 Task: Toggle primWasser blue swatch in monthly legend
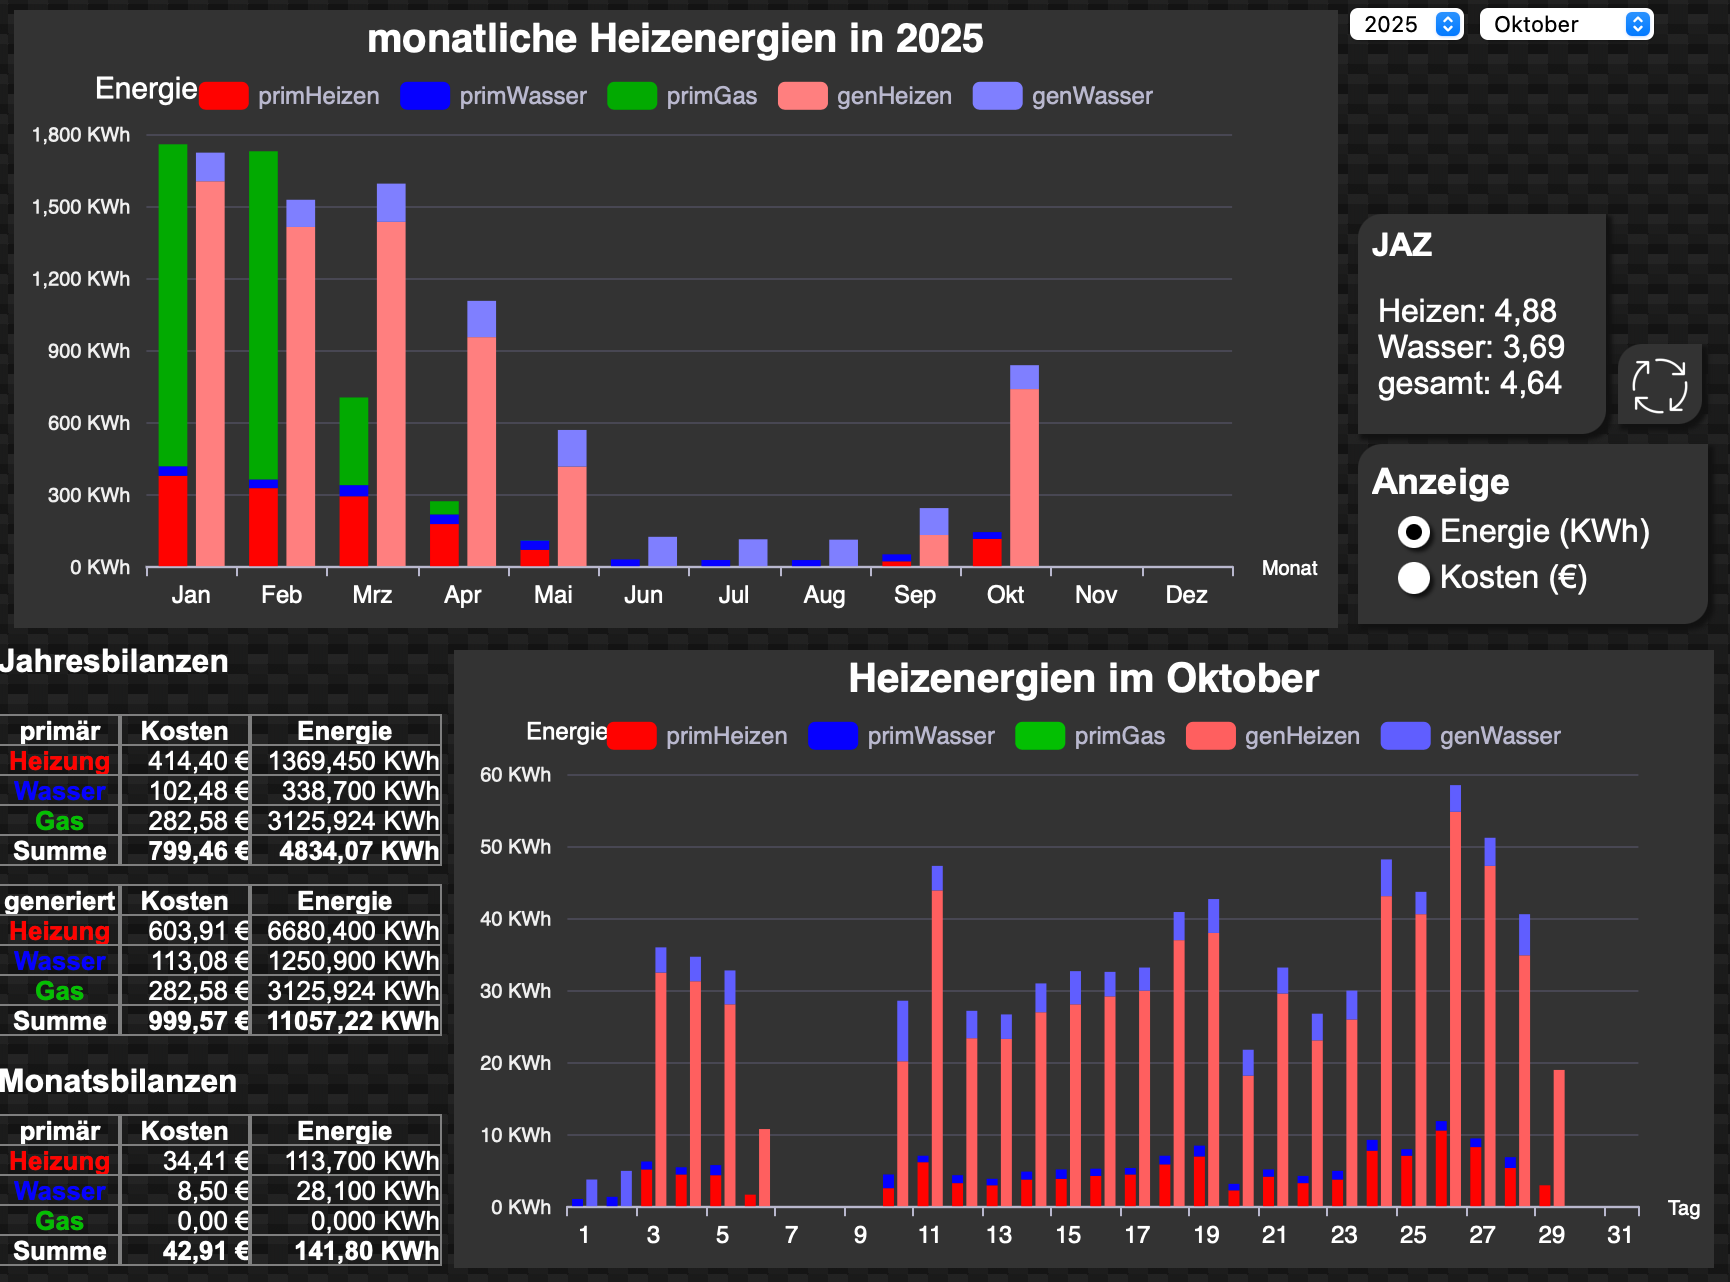point(425,96)
